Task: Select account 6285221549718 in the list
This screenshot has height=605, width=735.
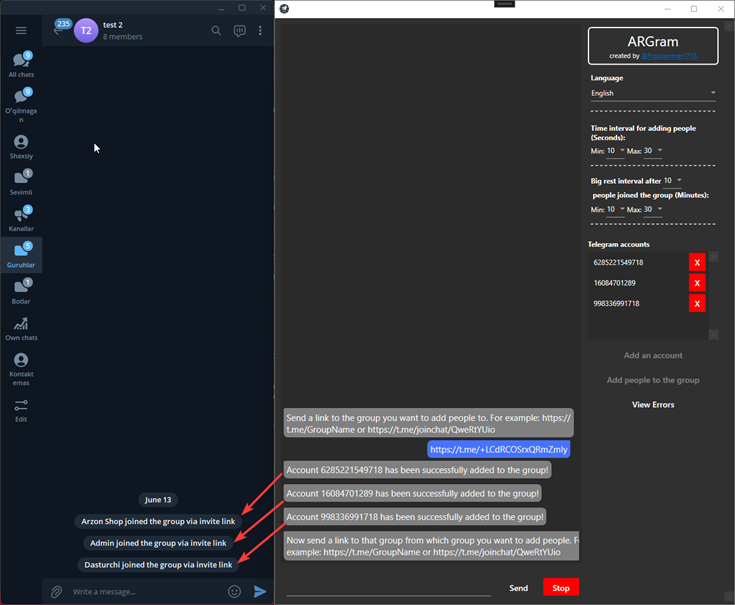Action: [618, 262]
